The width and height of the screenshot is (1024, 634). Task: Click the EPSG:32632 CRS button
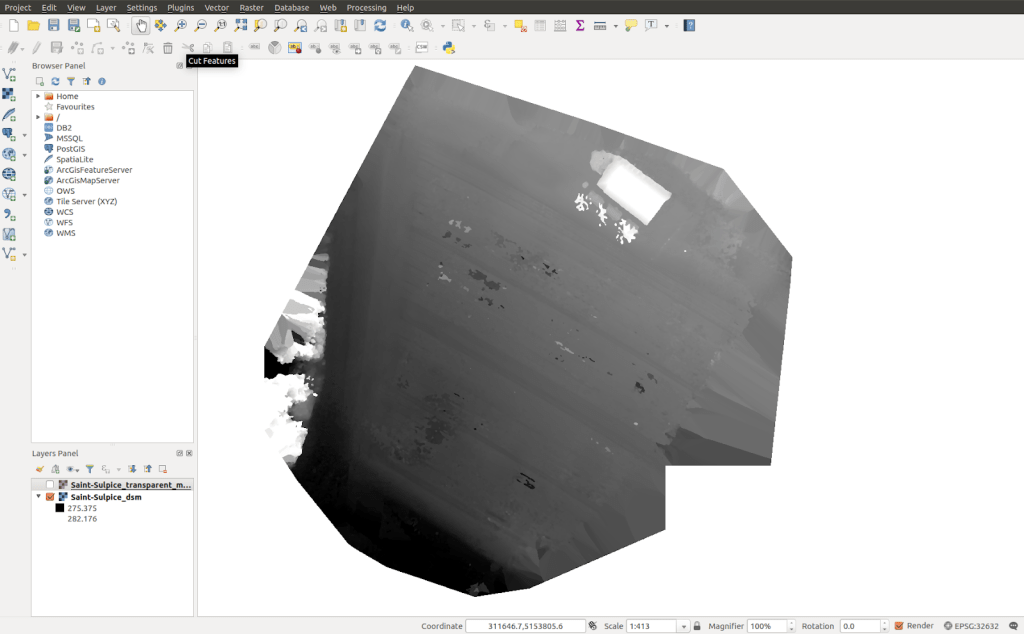970,626
